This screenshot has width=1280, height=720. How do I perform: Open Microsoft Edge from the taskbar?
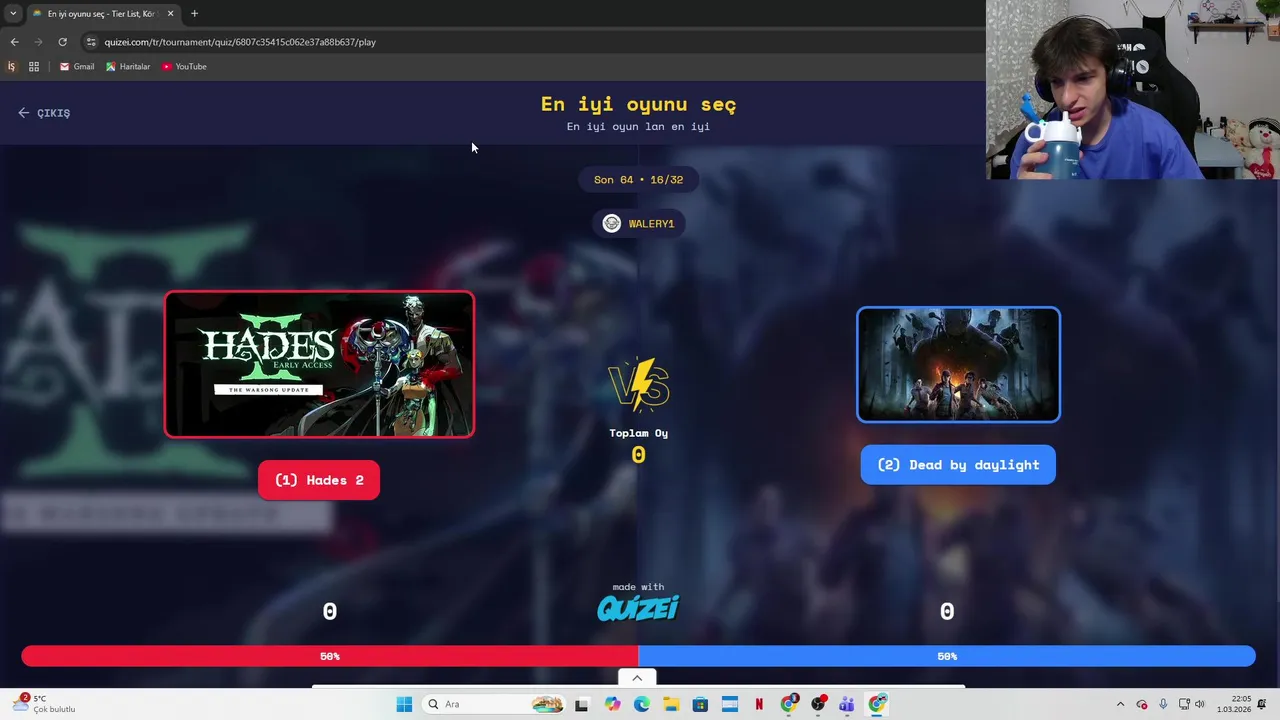641,704
